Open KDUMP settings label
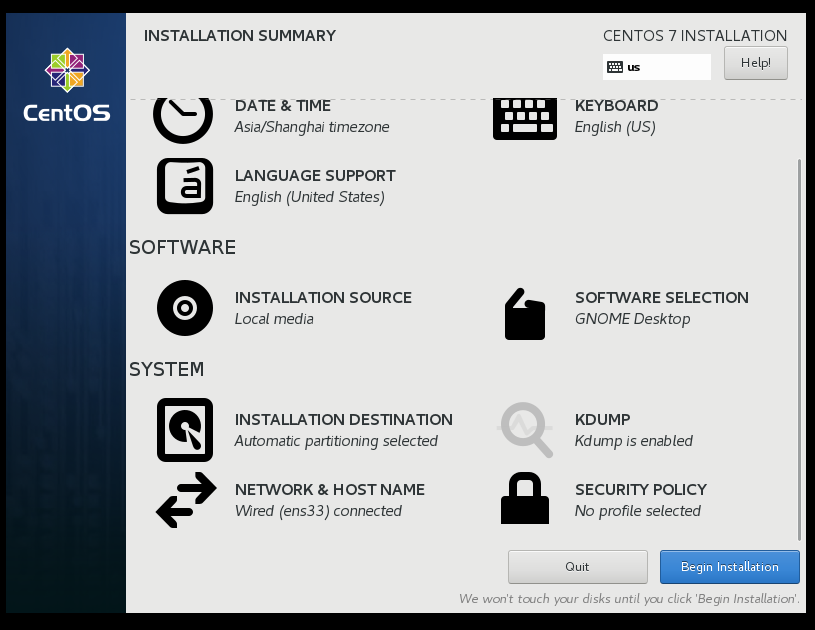Image resolution: width=815 pixels, height=630 pixels. (x=602, y=419)
